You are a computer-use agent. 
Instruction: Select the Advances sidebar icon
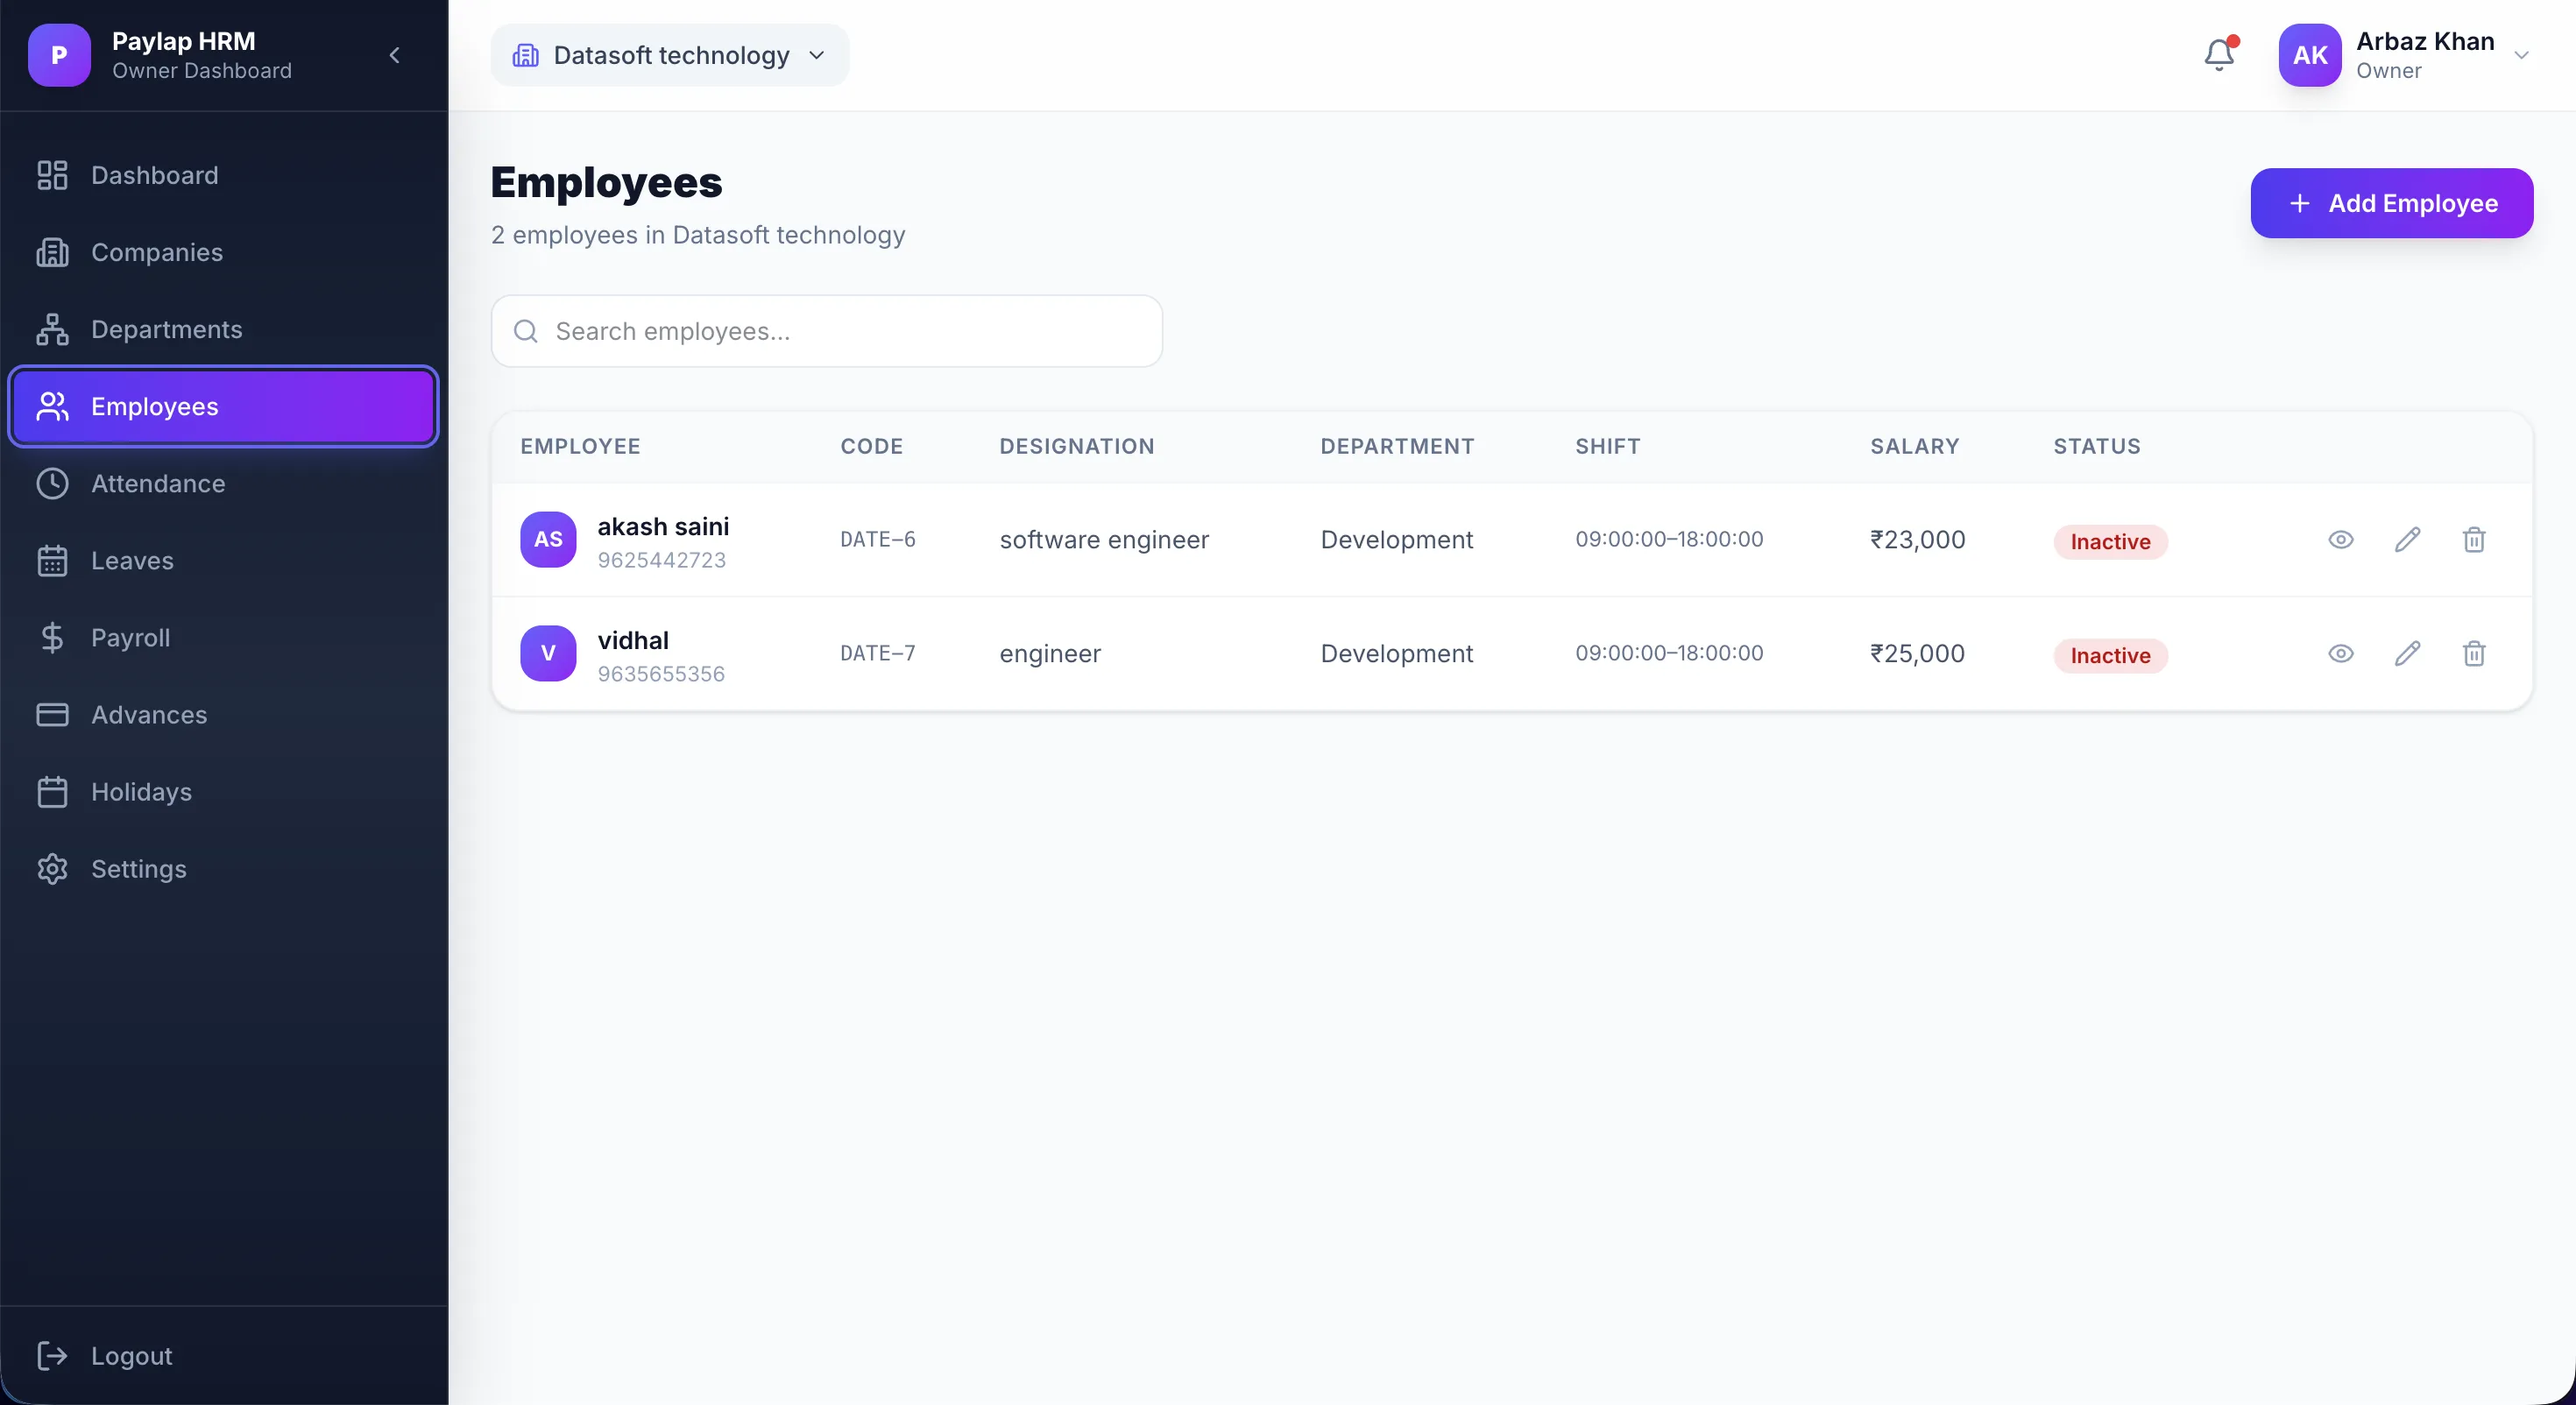(53, 715)
